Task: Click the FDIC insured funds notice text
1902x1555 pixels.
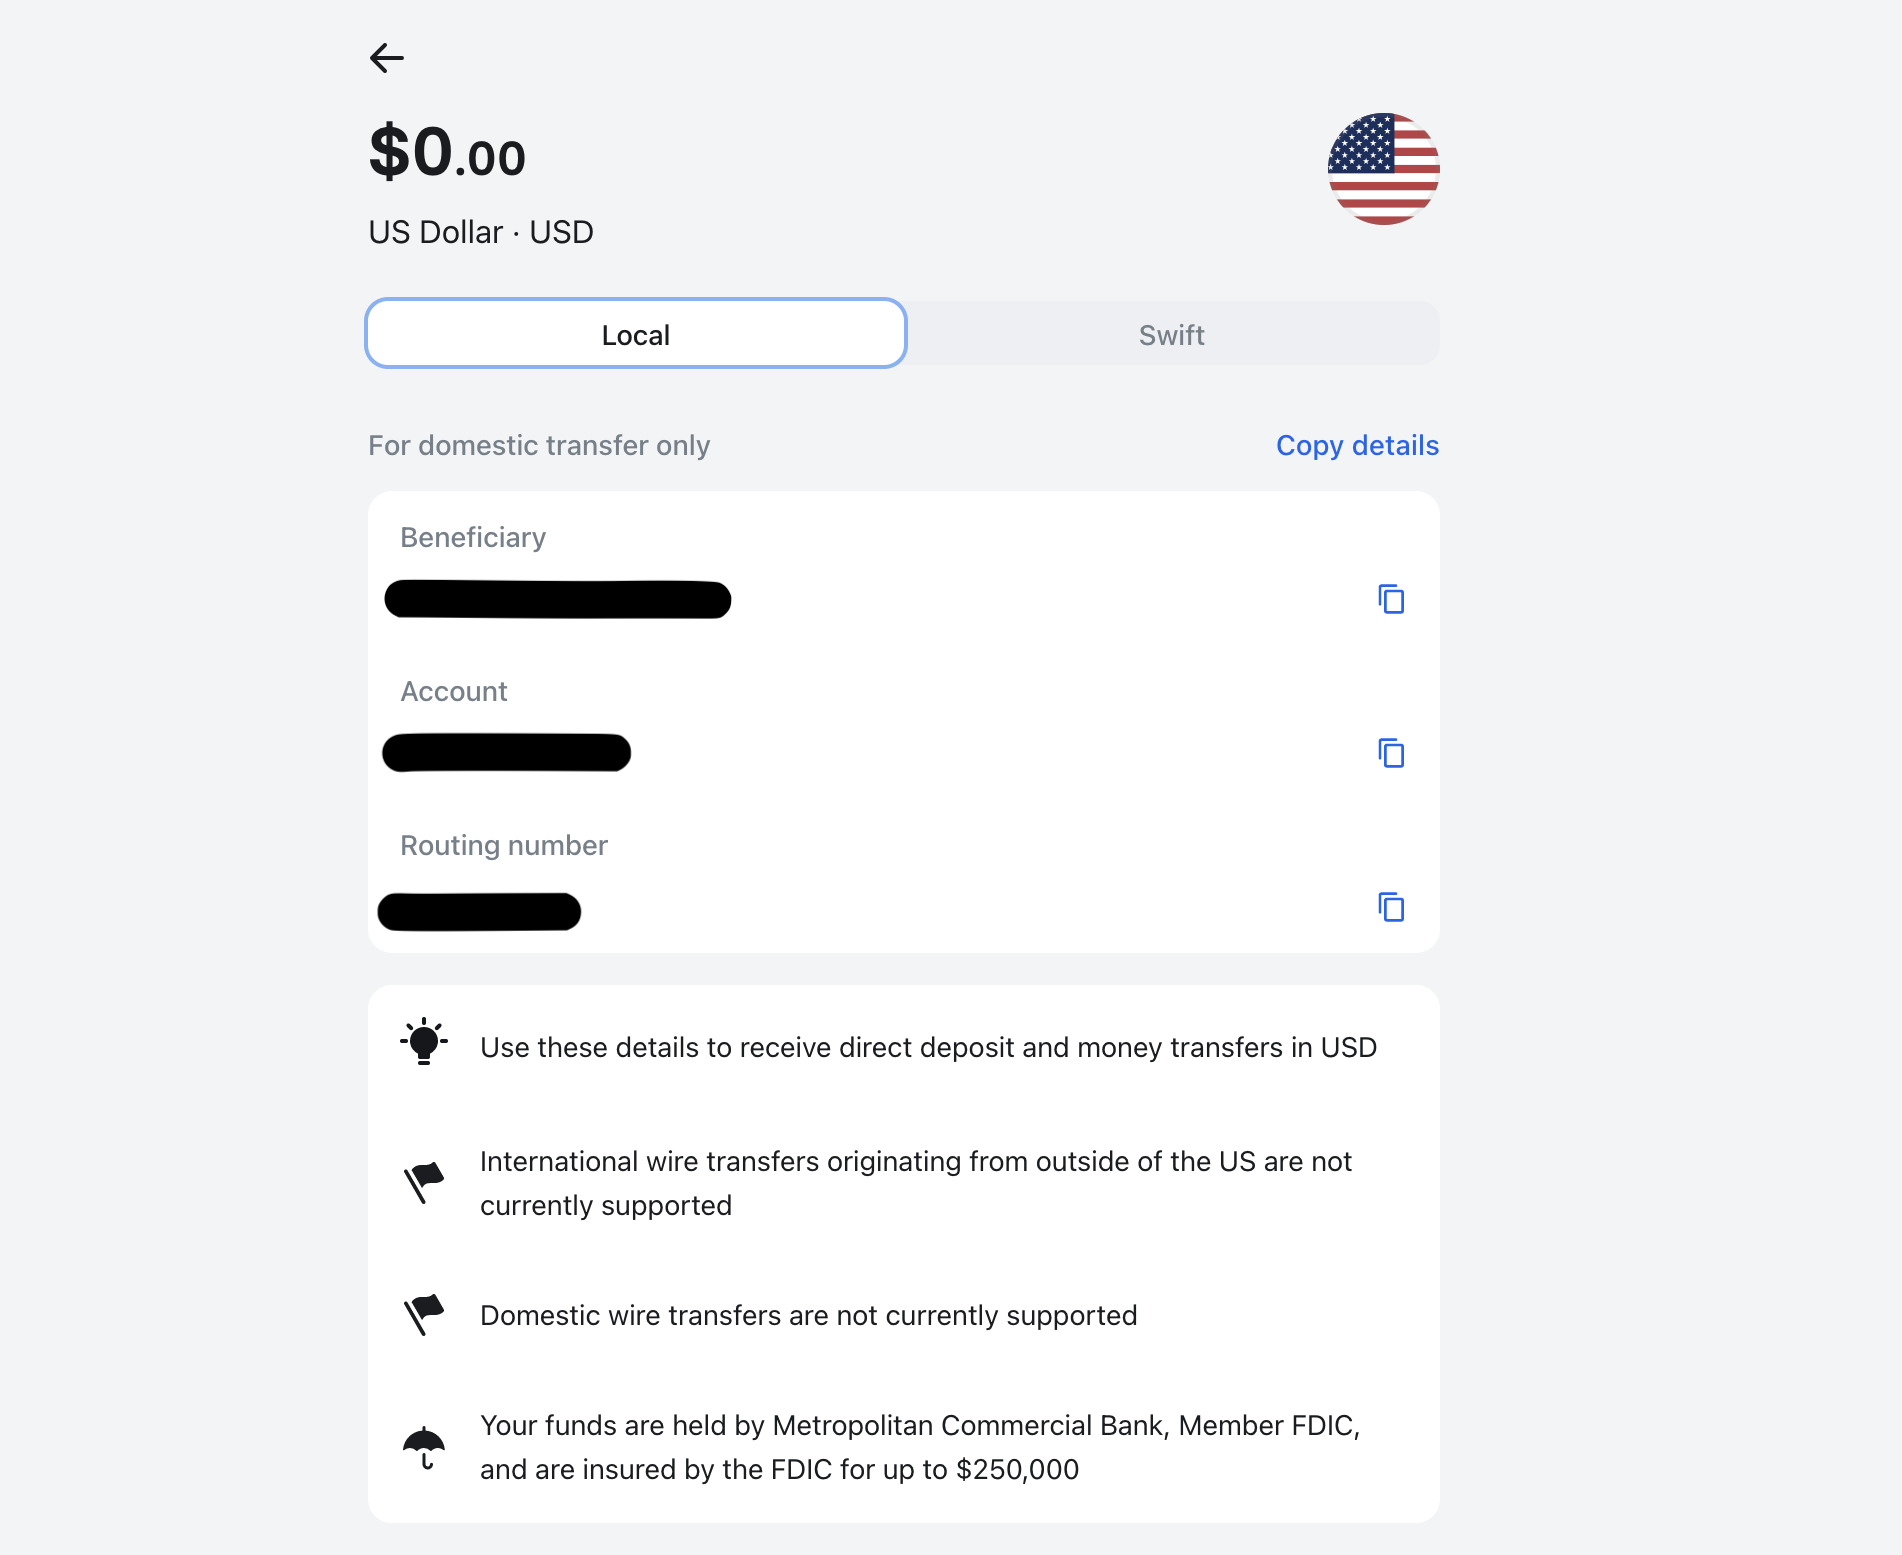Action: [x=920, y=1447]
